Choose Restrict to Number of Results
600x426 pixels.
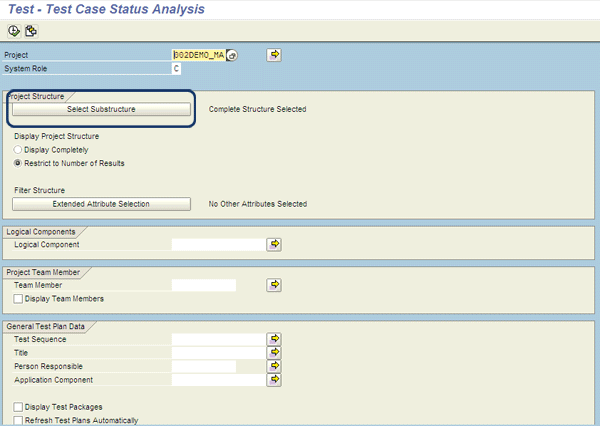click(19, 163)
